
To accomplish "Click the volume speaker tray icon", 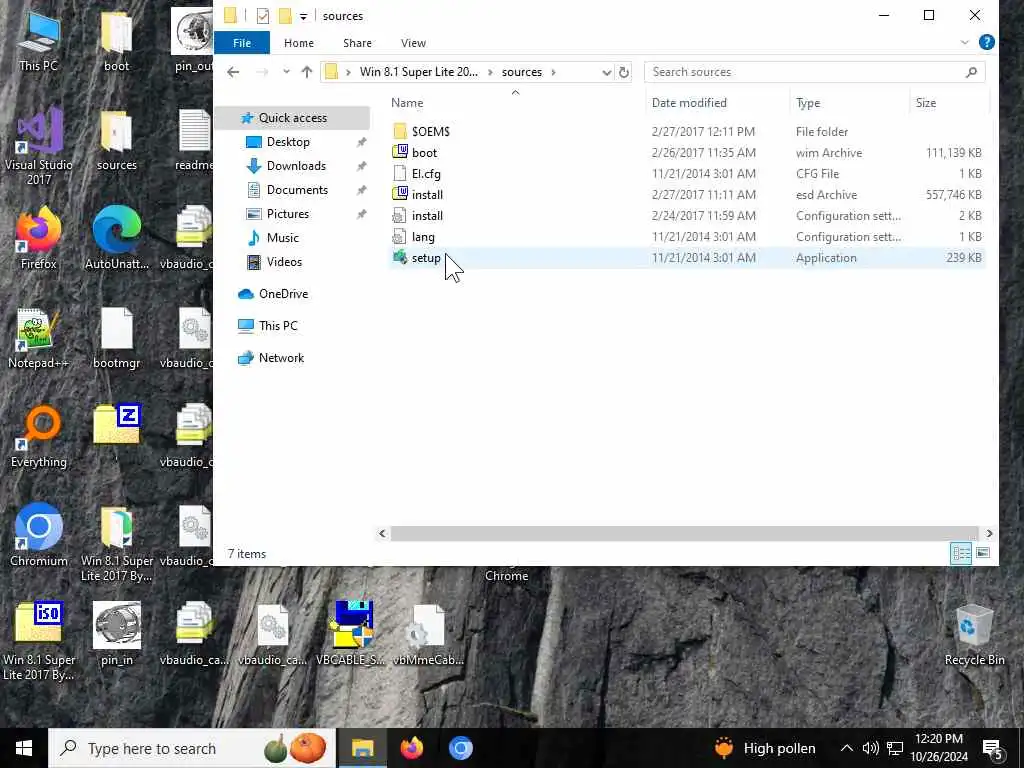I will click(x=870, y=748).
